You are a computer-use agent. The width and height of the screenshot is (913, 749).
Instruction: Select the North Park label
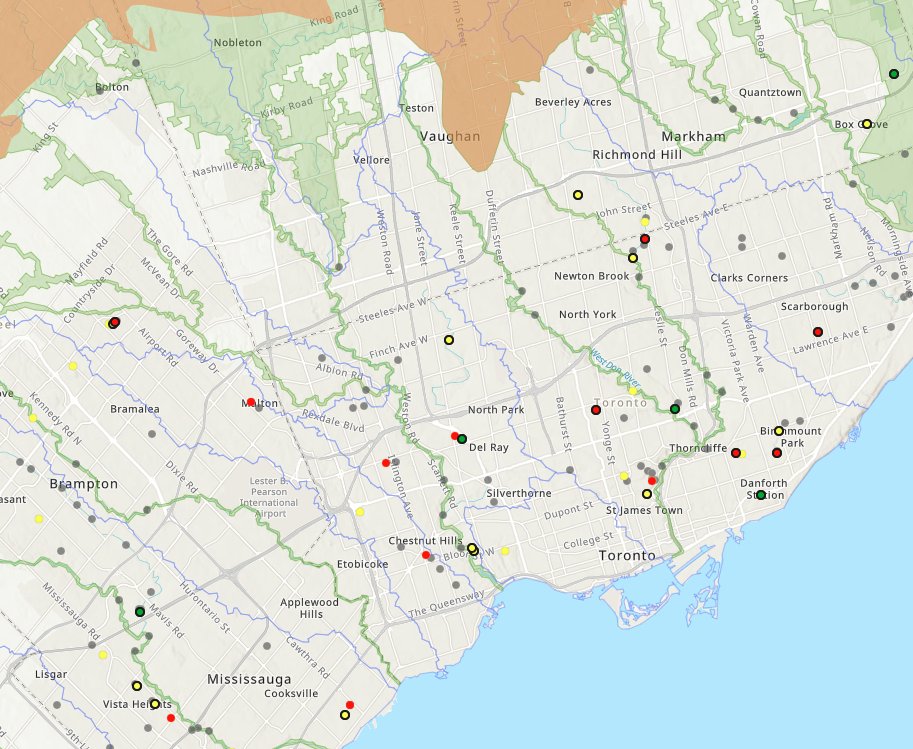pos(496,410)
